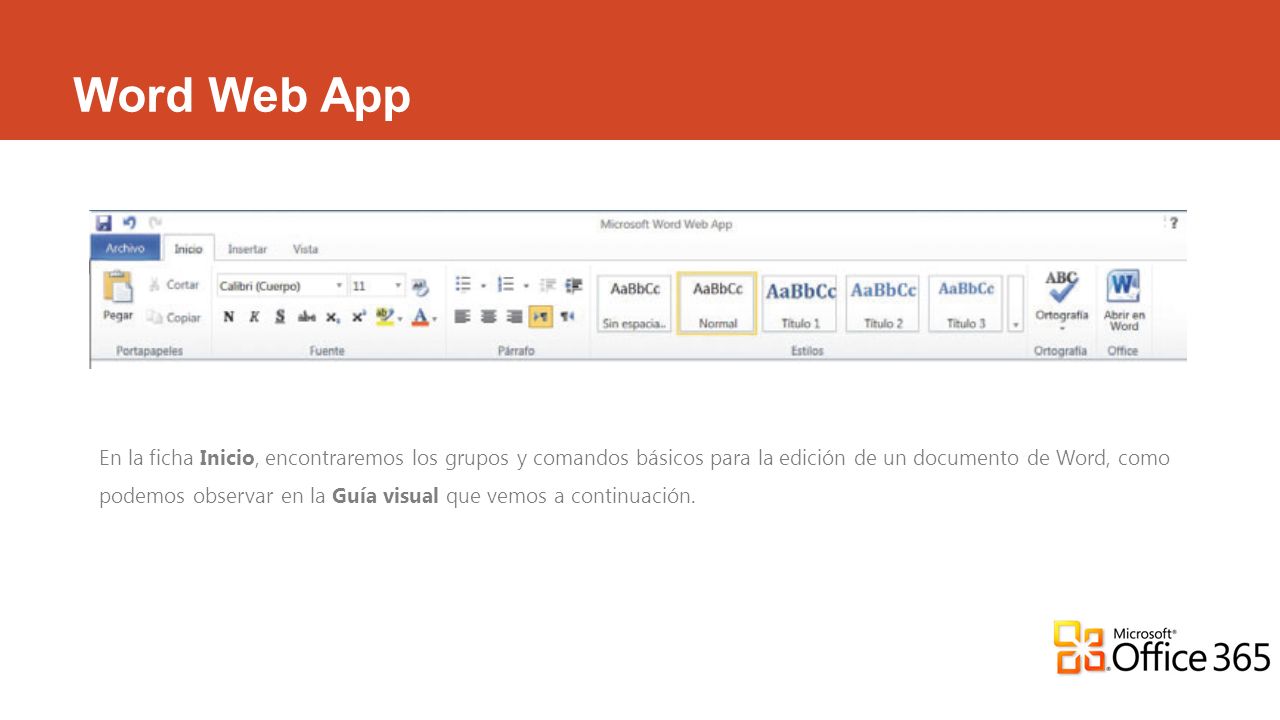1280x720 pixels.
Task: Click the numbered list icon
Action: click(x=506, y=285)
